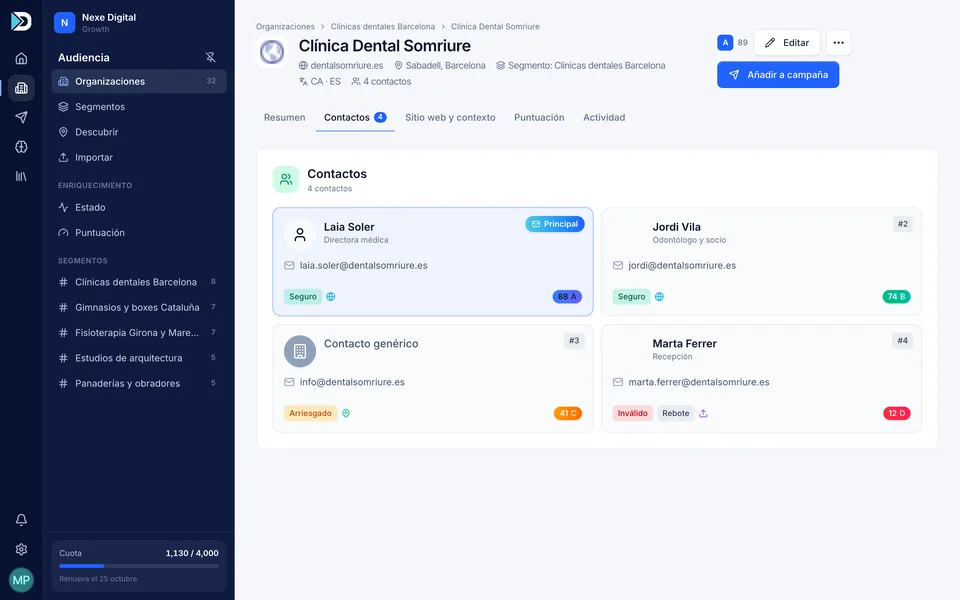Open campaigns via the paper-plane rail icon

[21, 117]
